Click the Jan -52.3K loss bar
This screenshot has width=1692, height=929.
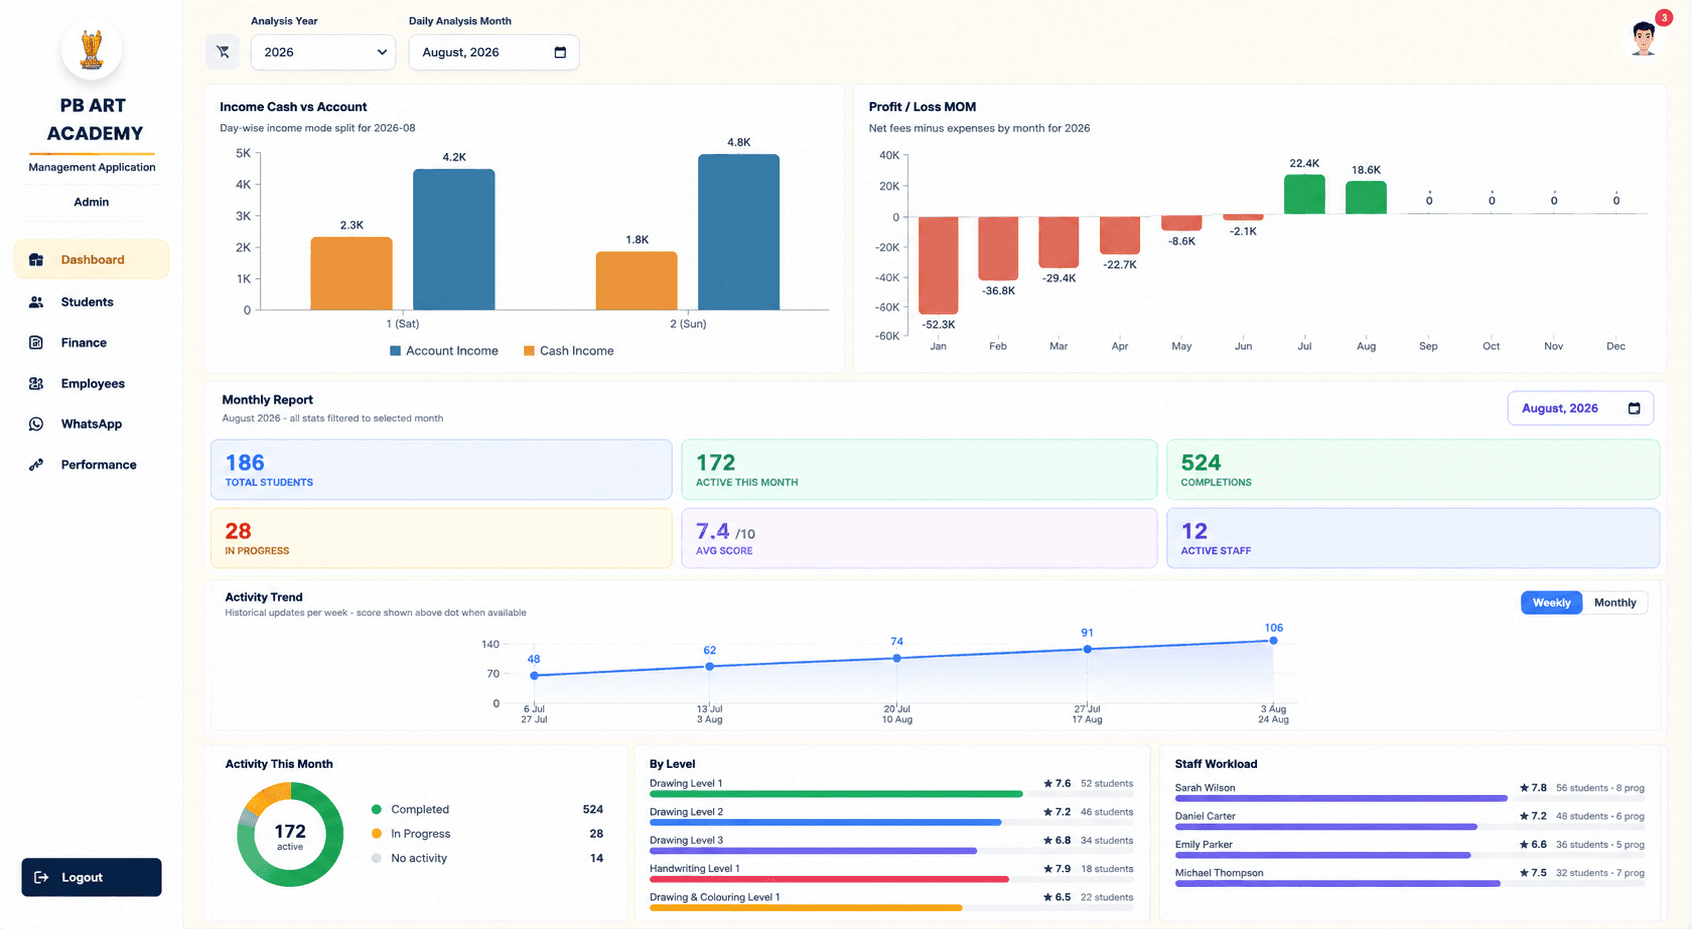[938, 266]
